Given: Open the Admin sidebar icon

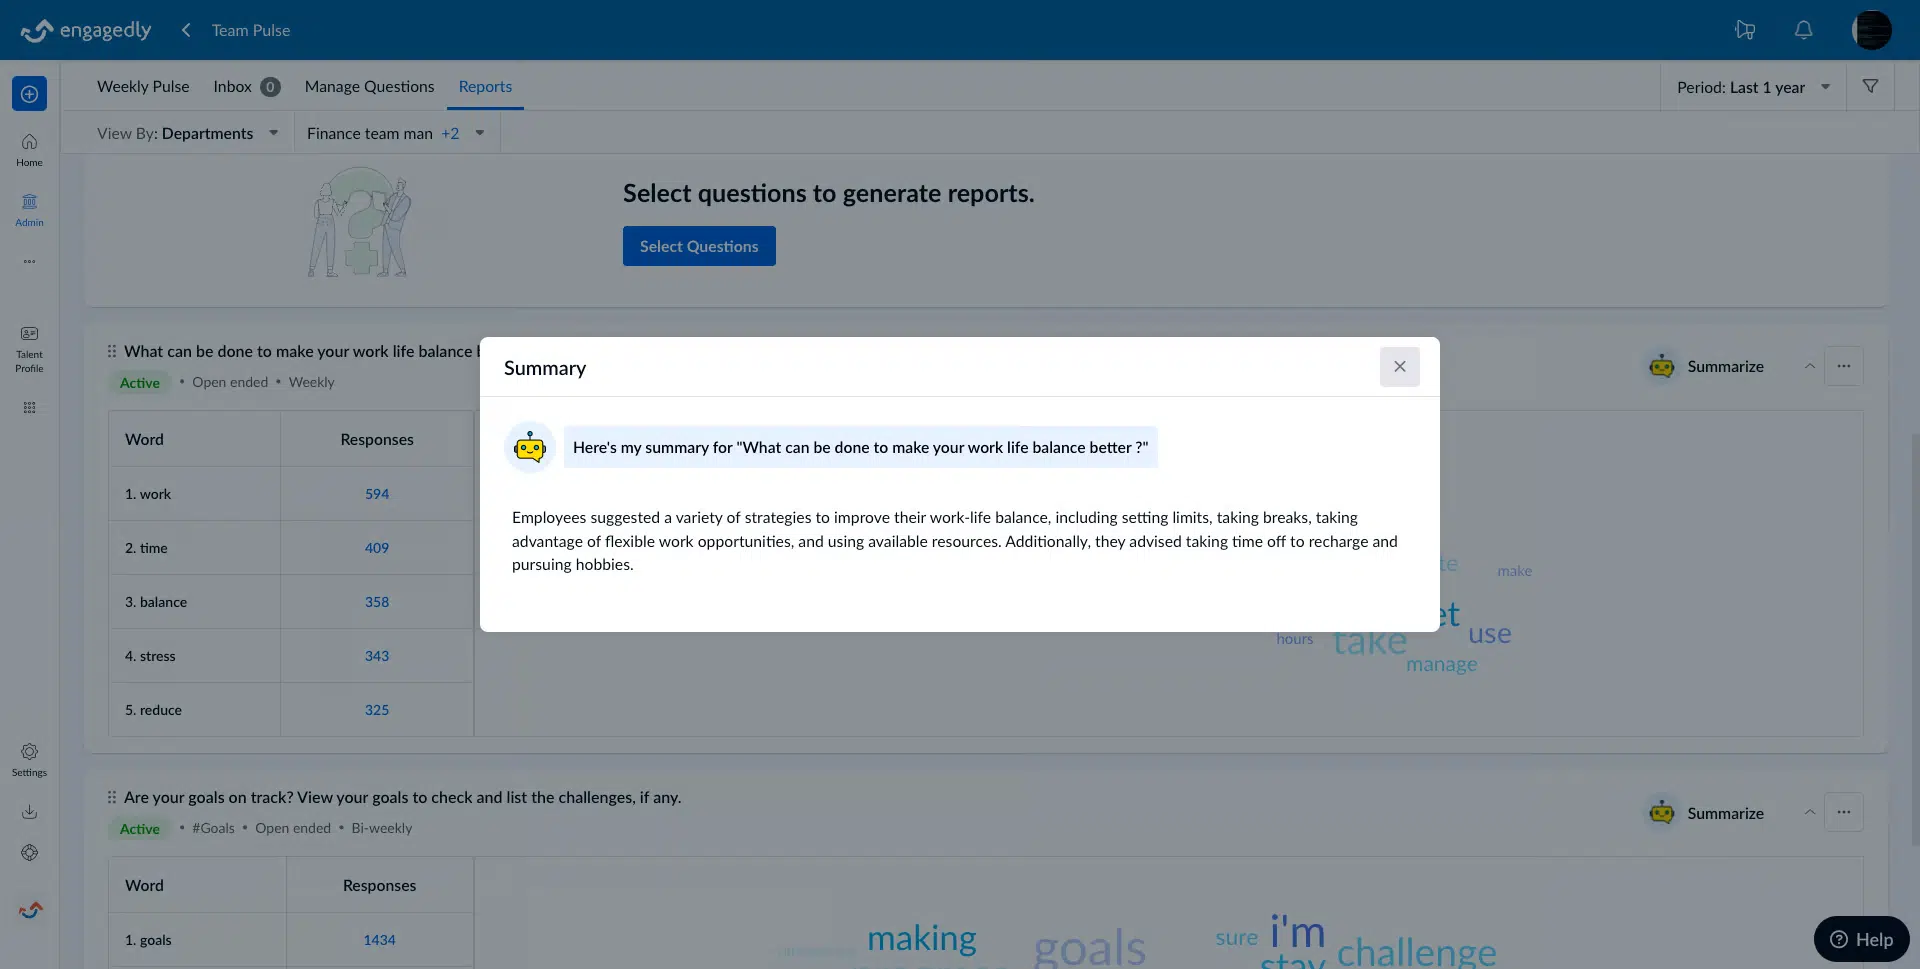Looking at the screenshot, I should [29, 209].
